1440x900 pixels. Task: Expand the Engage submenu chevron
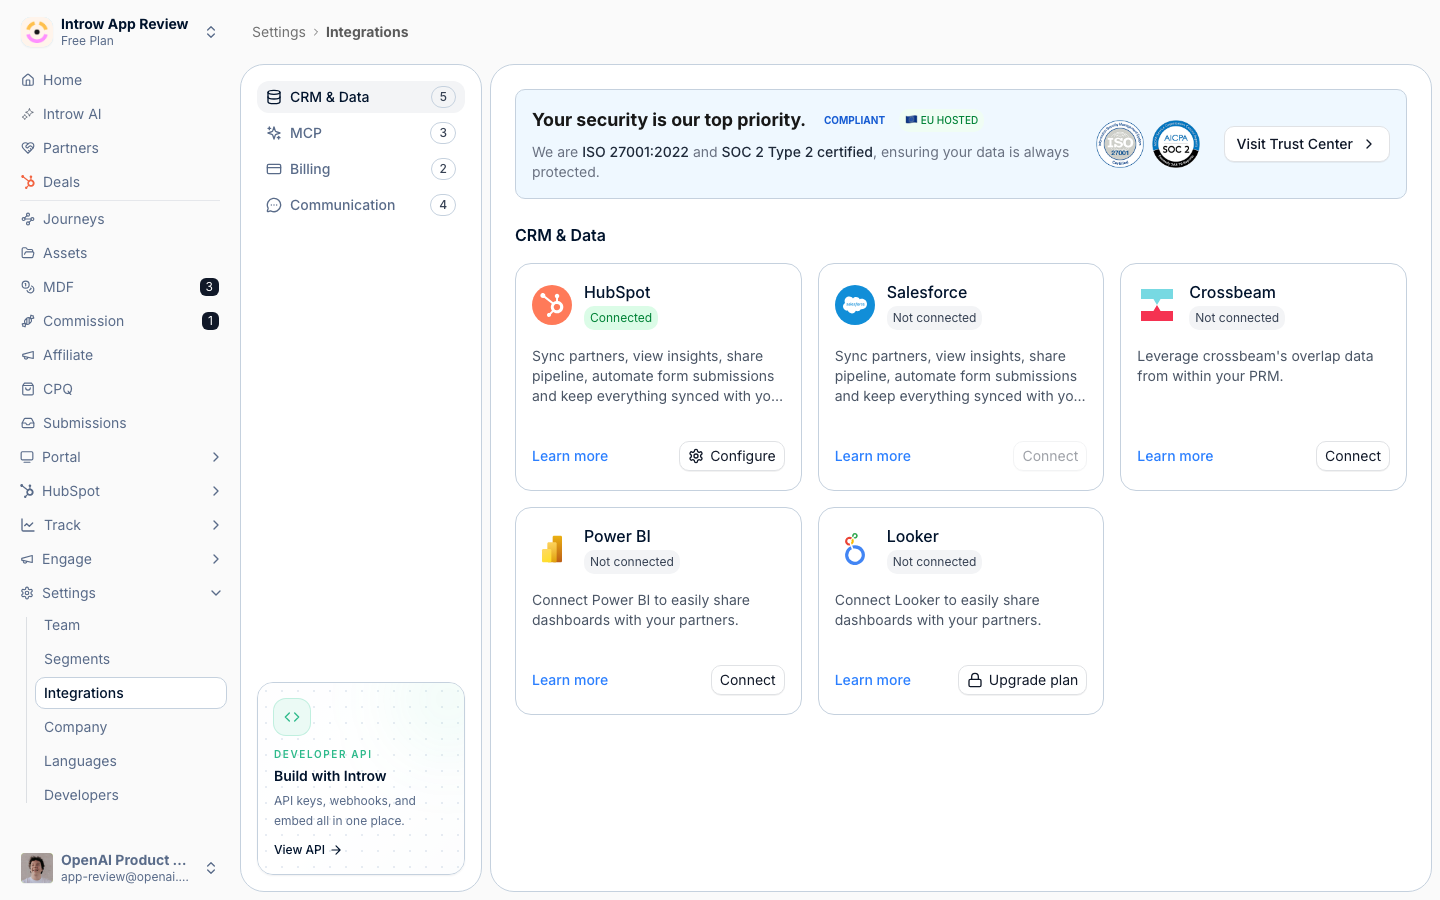216,559
